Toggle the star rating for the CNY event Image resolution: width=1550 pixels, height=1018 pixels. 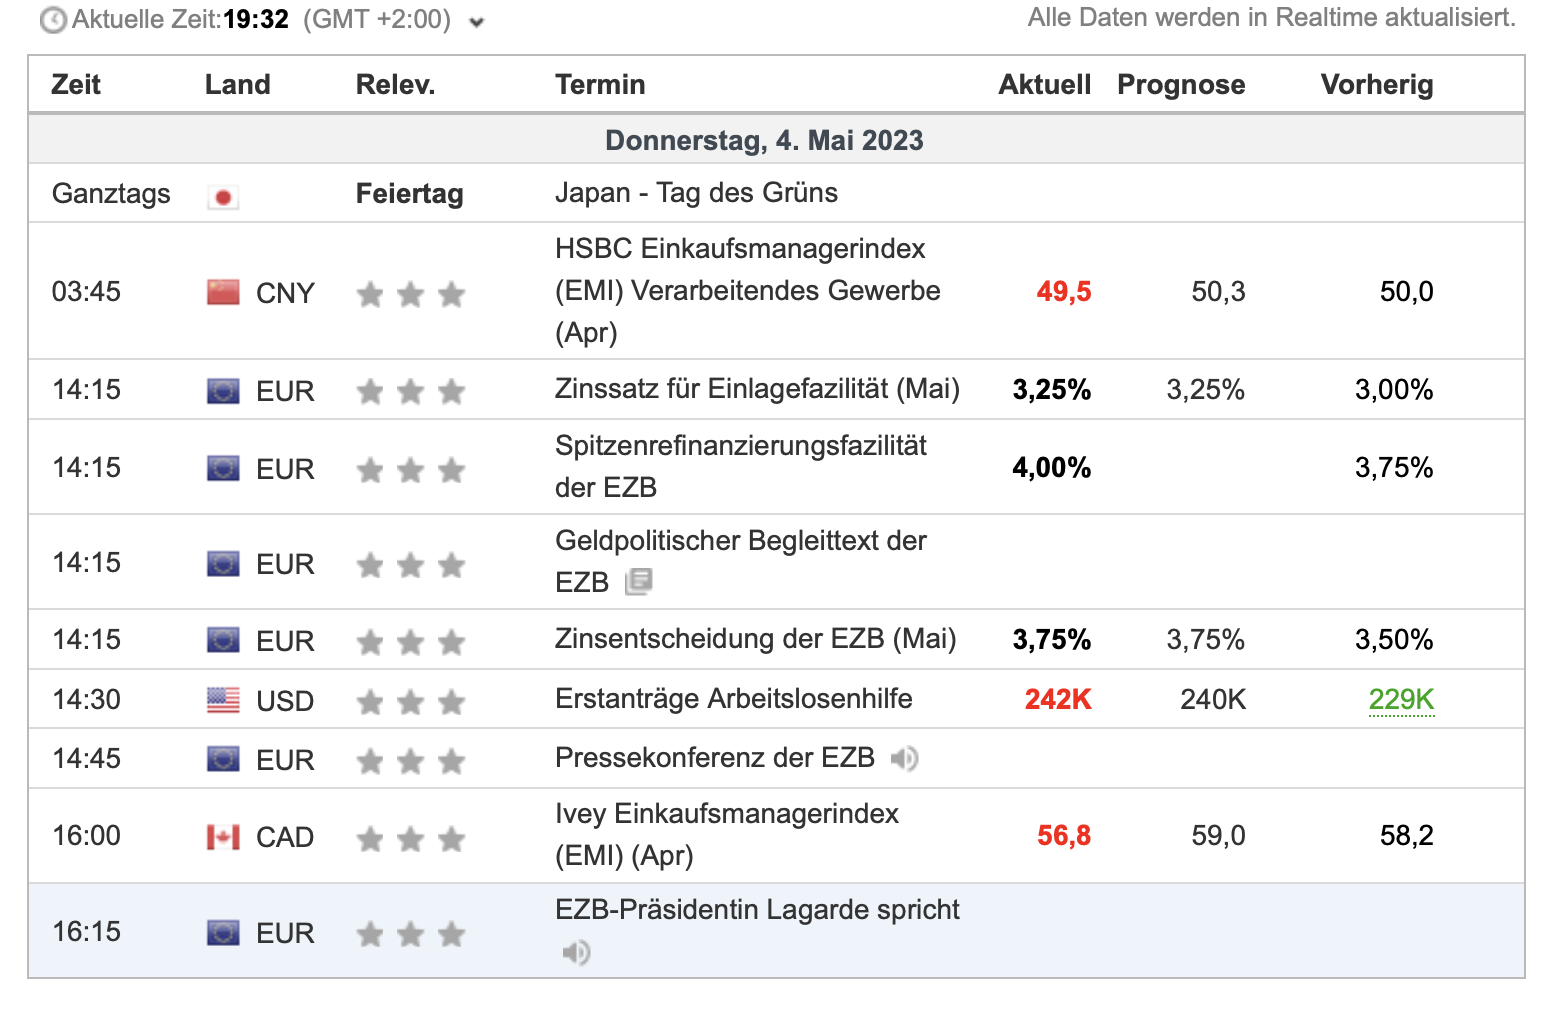click(x=410, y=294)
